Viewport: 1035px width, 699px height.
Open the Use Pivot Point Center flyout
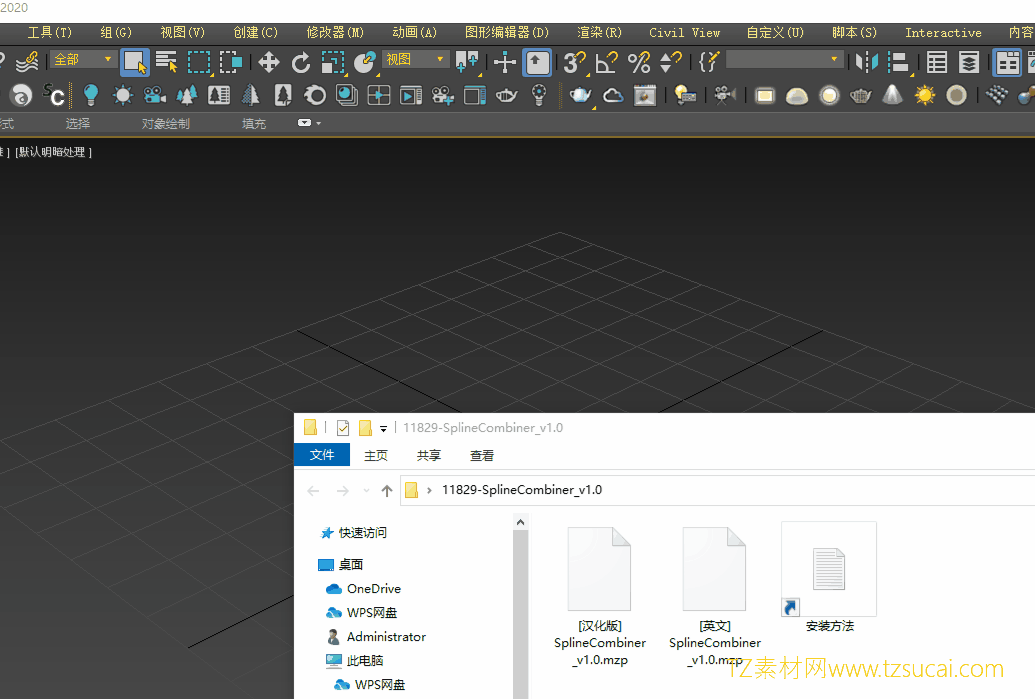coord(467,62)
